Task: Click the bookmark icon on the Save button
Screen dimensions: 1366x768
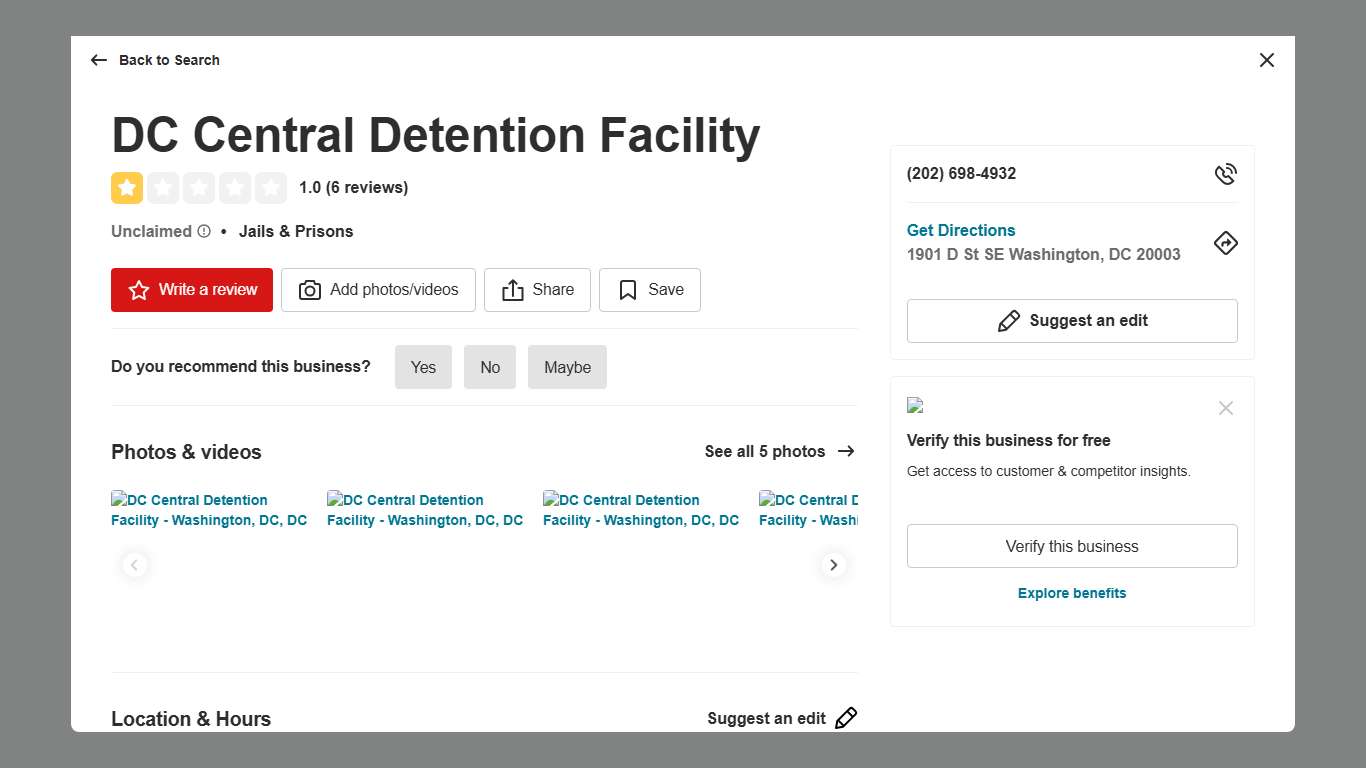Action: pos(627,290)
